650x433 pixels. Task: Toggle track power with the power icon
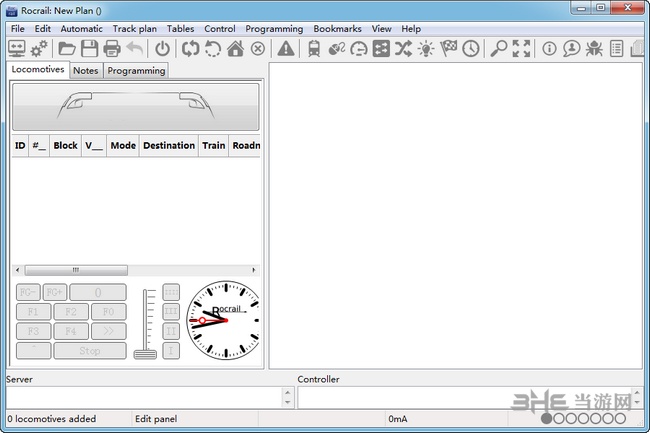coord(162,49)
